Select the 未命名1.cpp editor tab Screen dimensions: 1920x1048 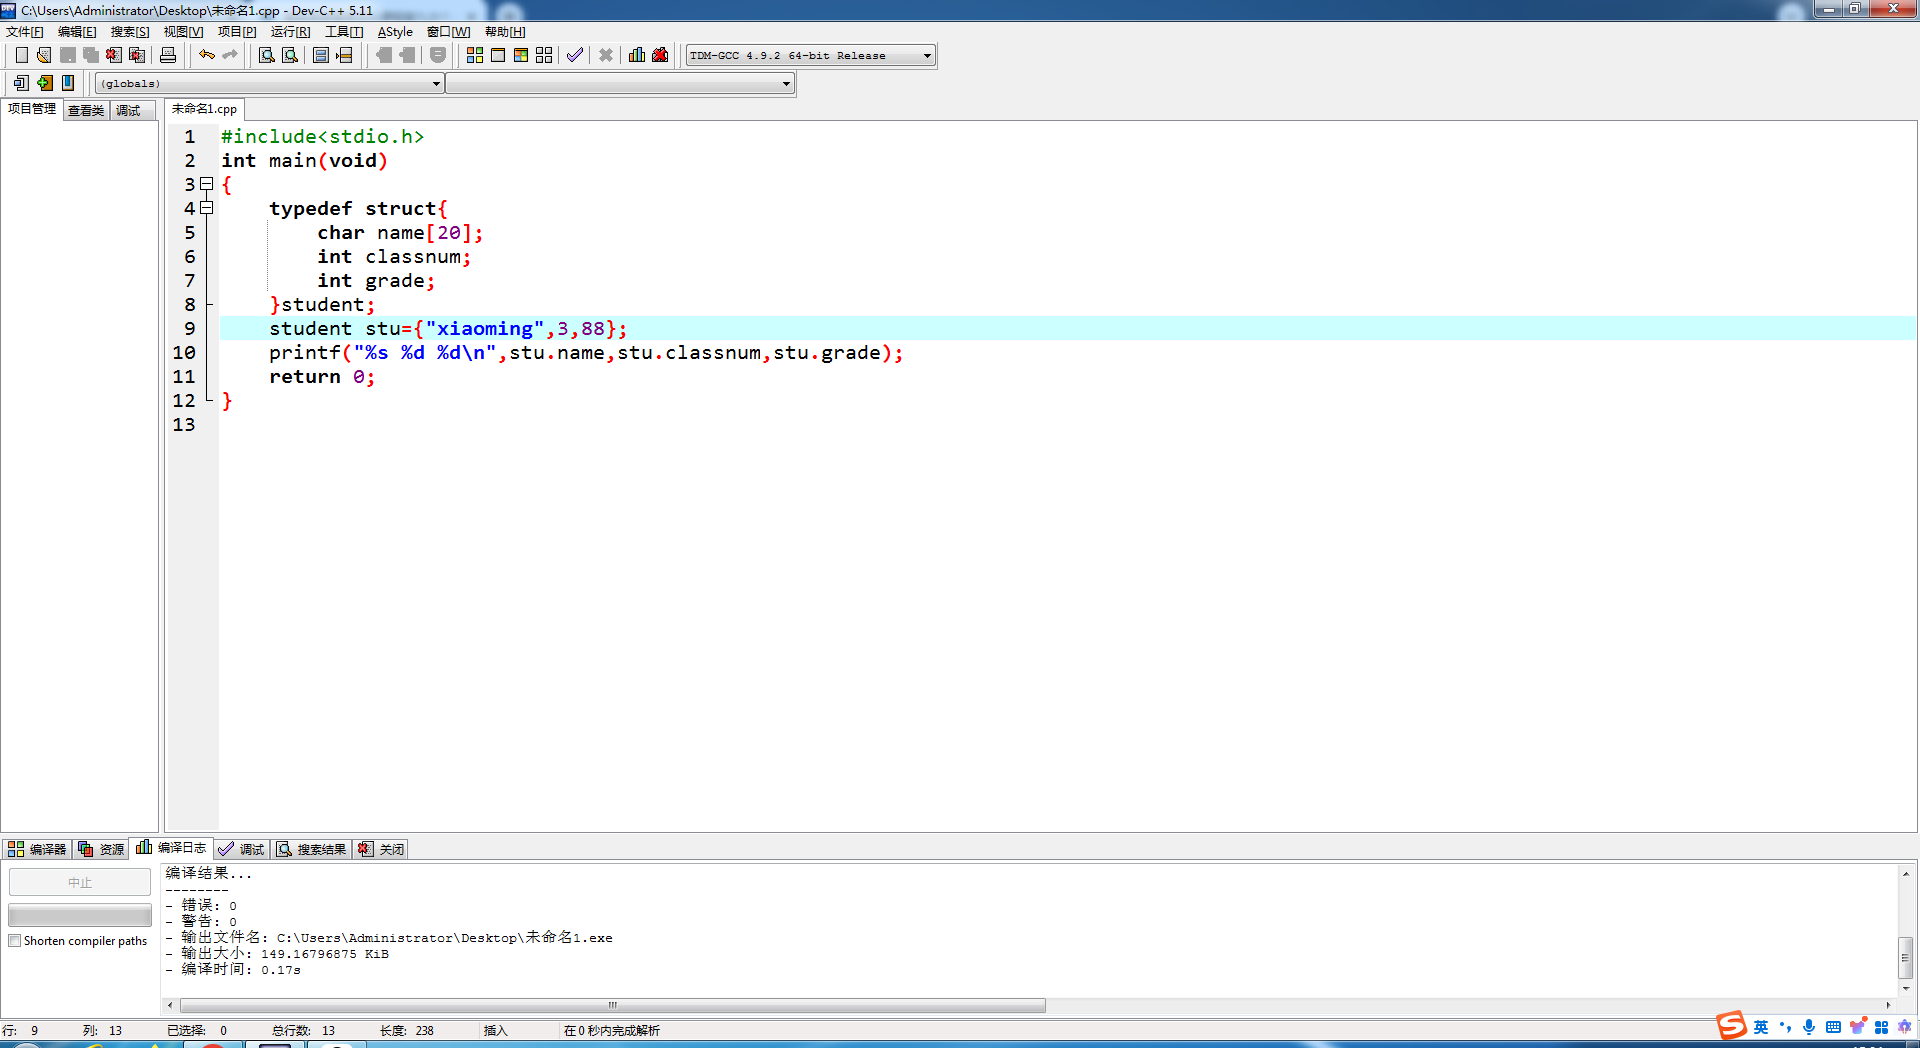[204, 109]
